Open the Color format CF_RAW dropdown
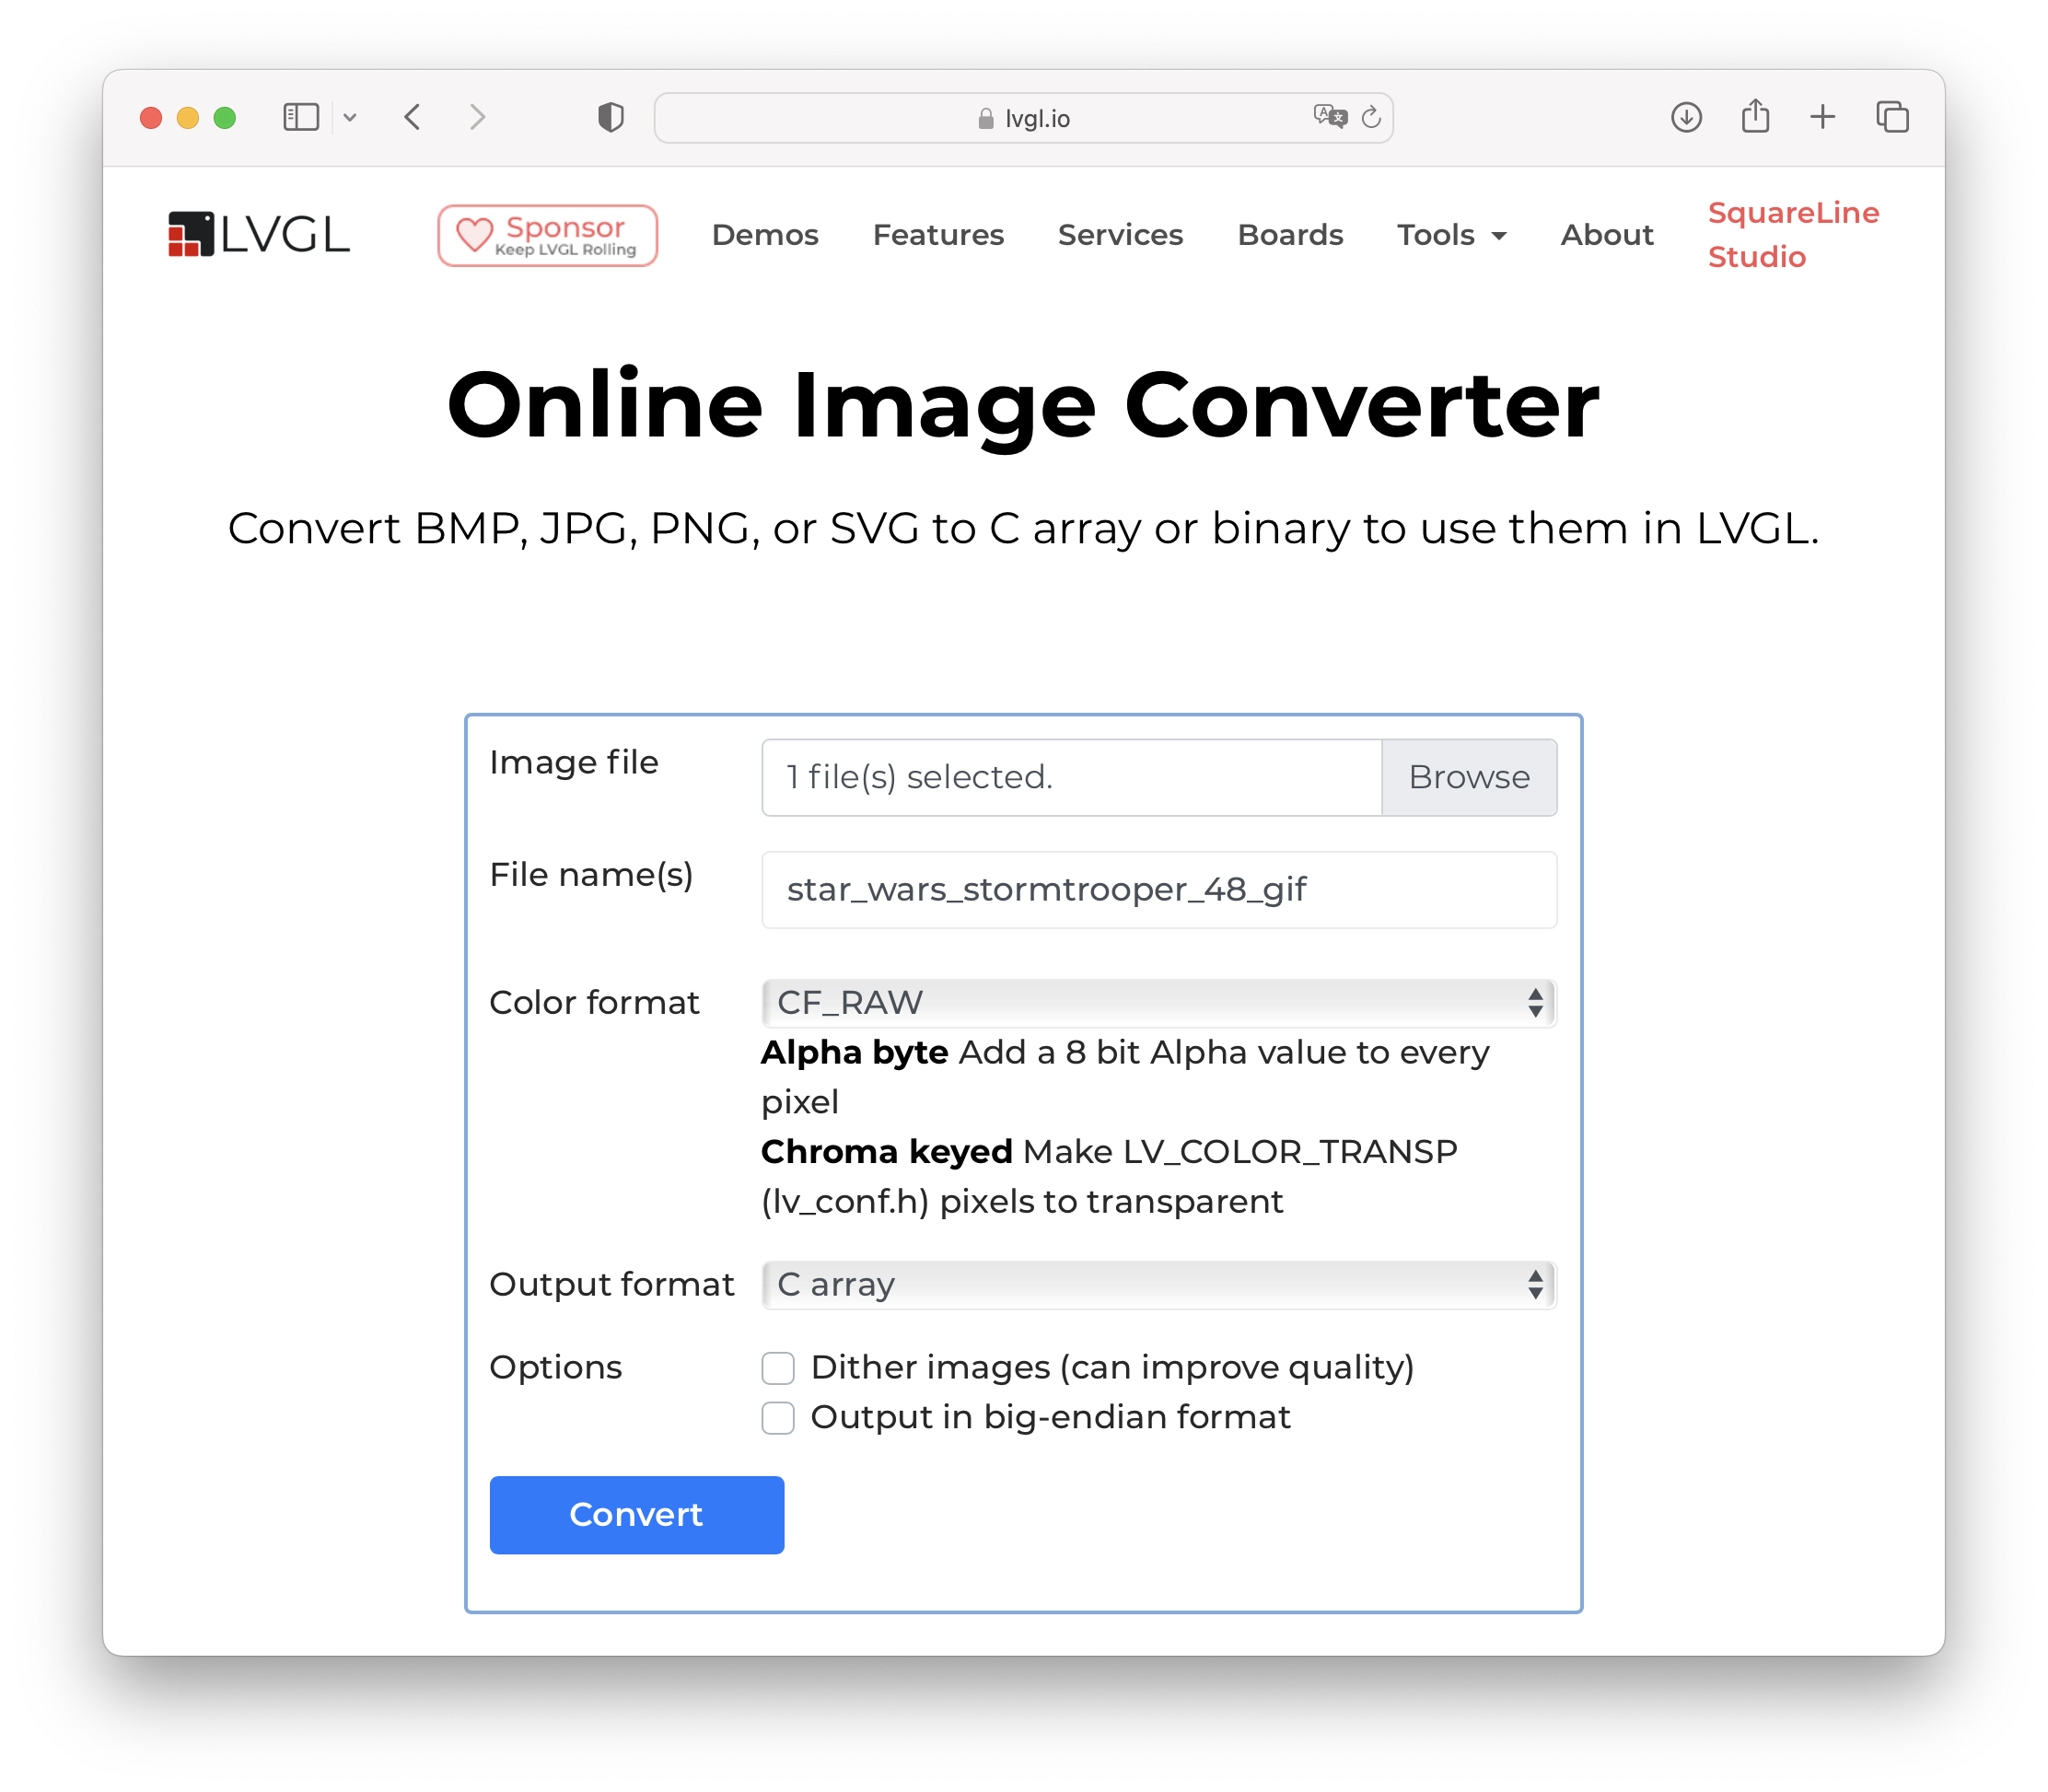Screen dimensions: 2048x1792 pyautogui.click(x=1158, y=1003)
